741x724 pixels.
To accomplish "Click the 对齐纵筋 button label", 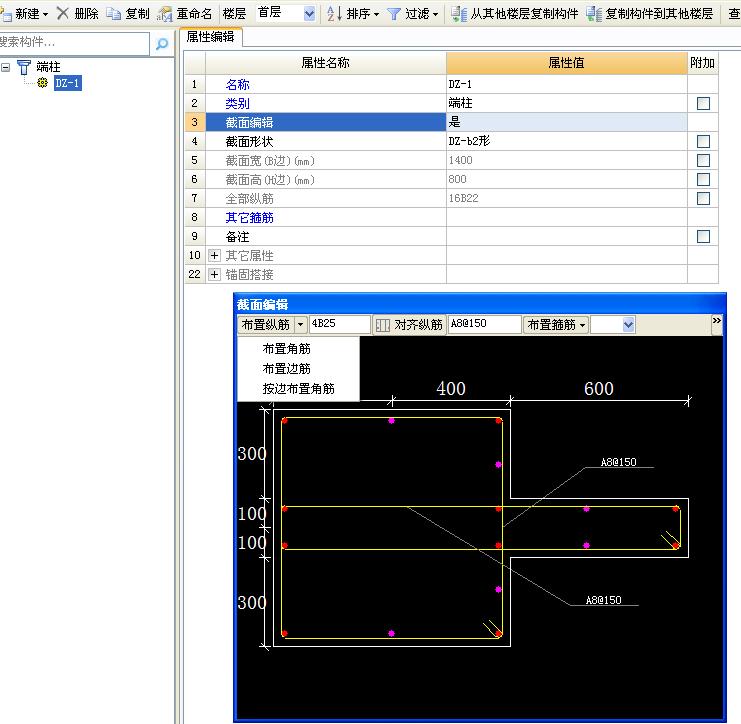I will pyautogui.click(x=418, y=325).
